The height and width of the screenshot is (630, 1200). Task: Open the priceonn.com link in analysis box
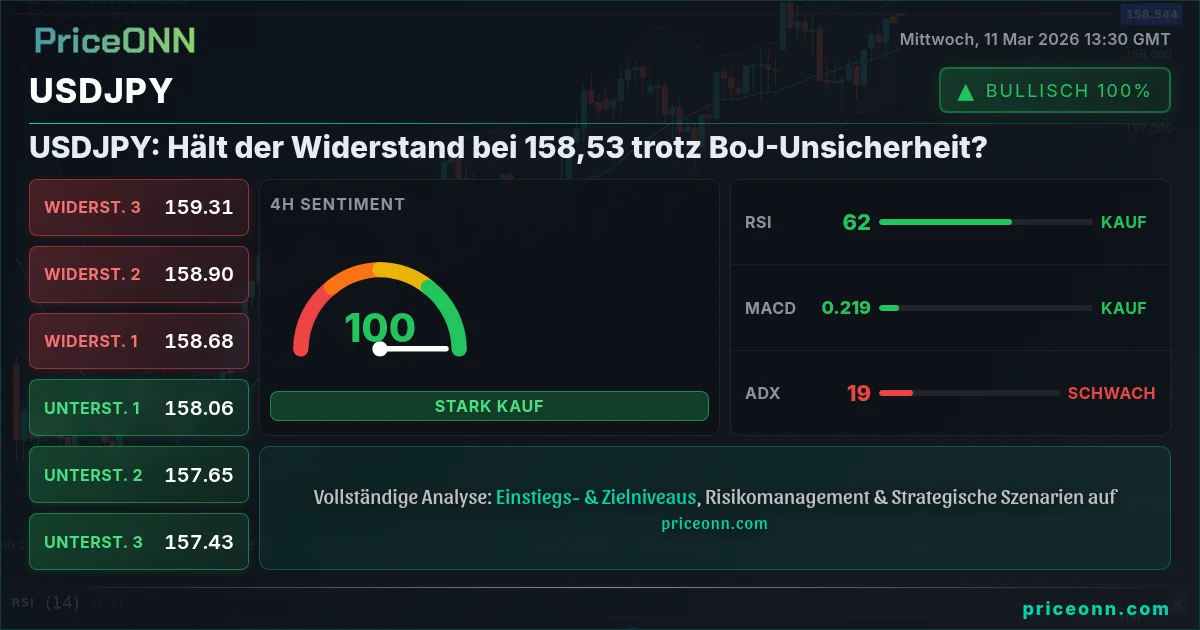(x=714, y=523)
